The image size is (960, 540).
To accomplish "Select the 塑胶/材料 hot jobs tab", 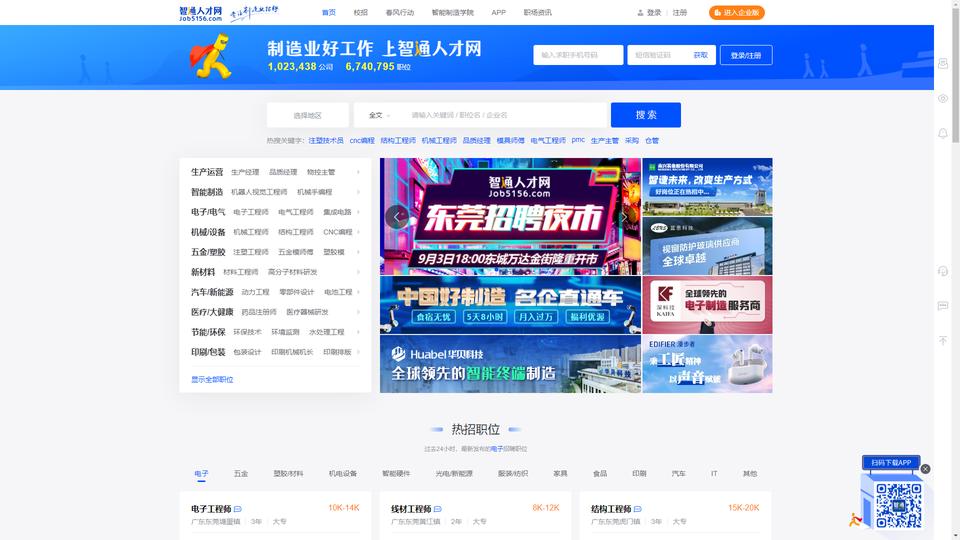I will click(288, 473).
